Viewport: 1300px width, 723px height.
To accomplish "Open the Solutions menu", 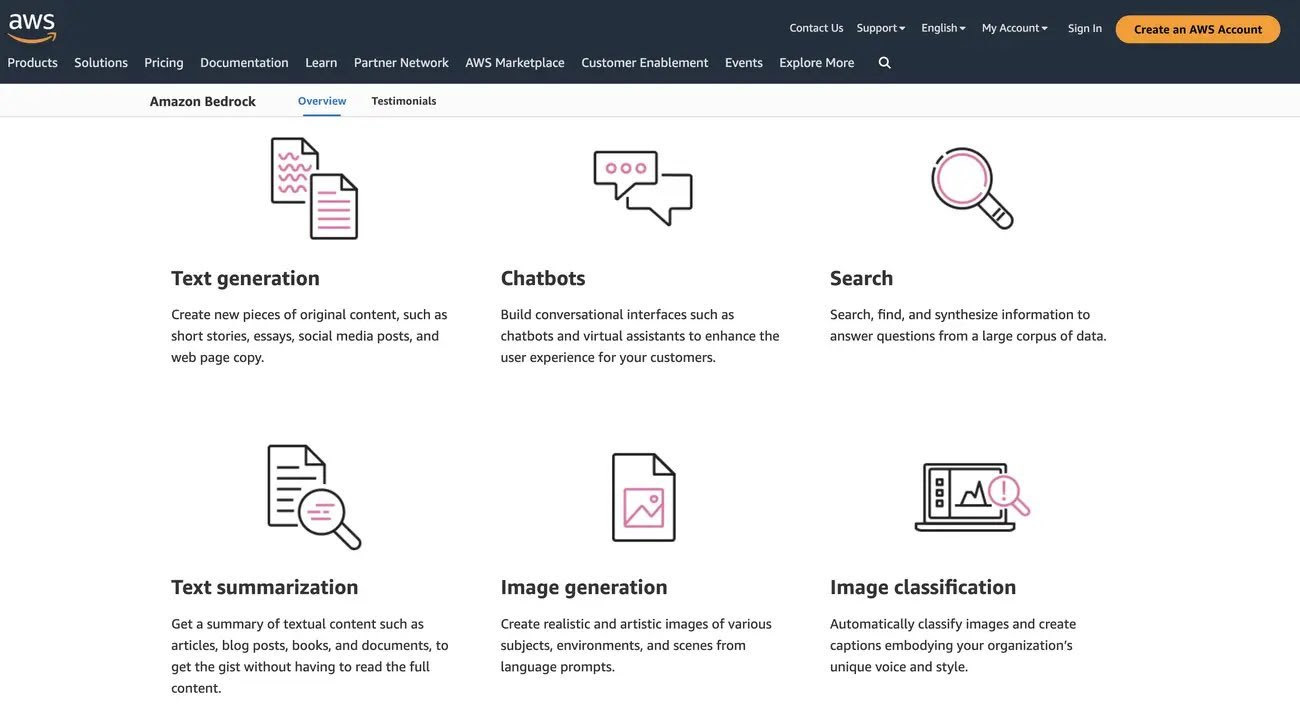I will point(101,62).
